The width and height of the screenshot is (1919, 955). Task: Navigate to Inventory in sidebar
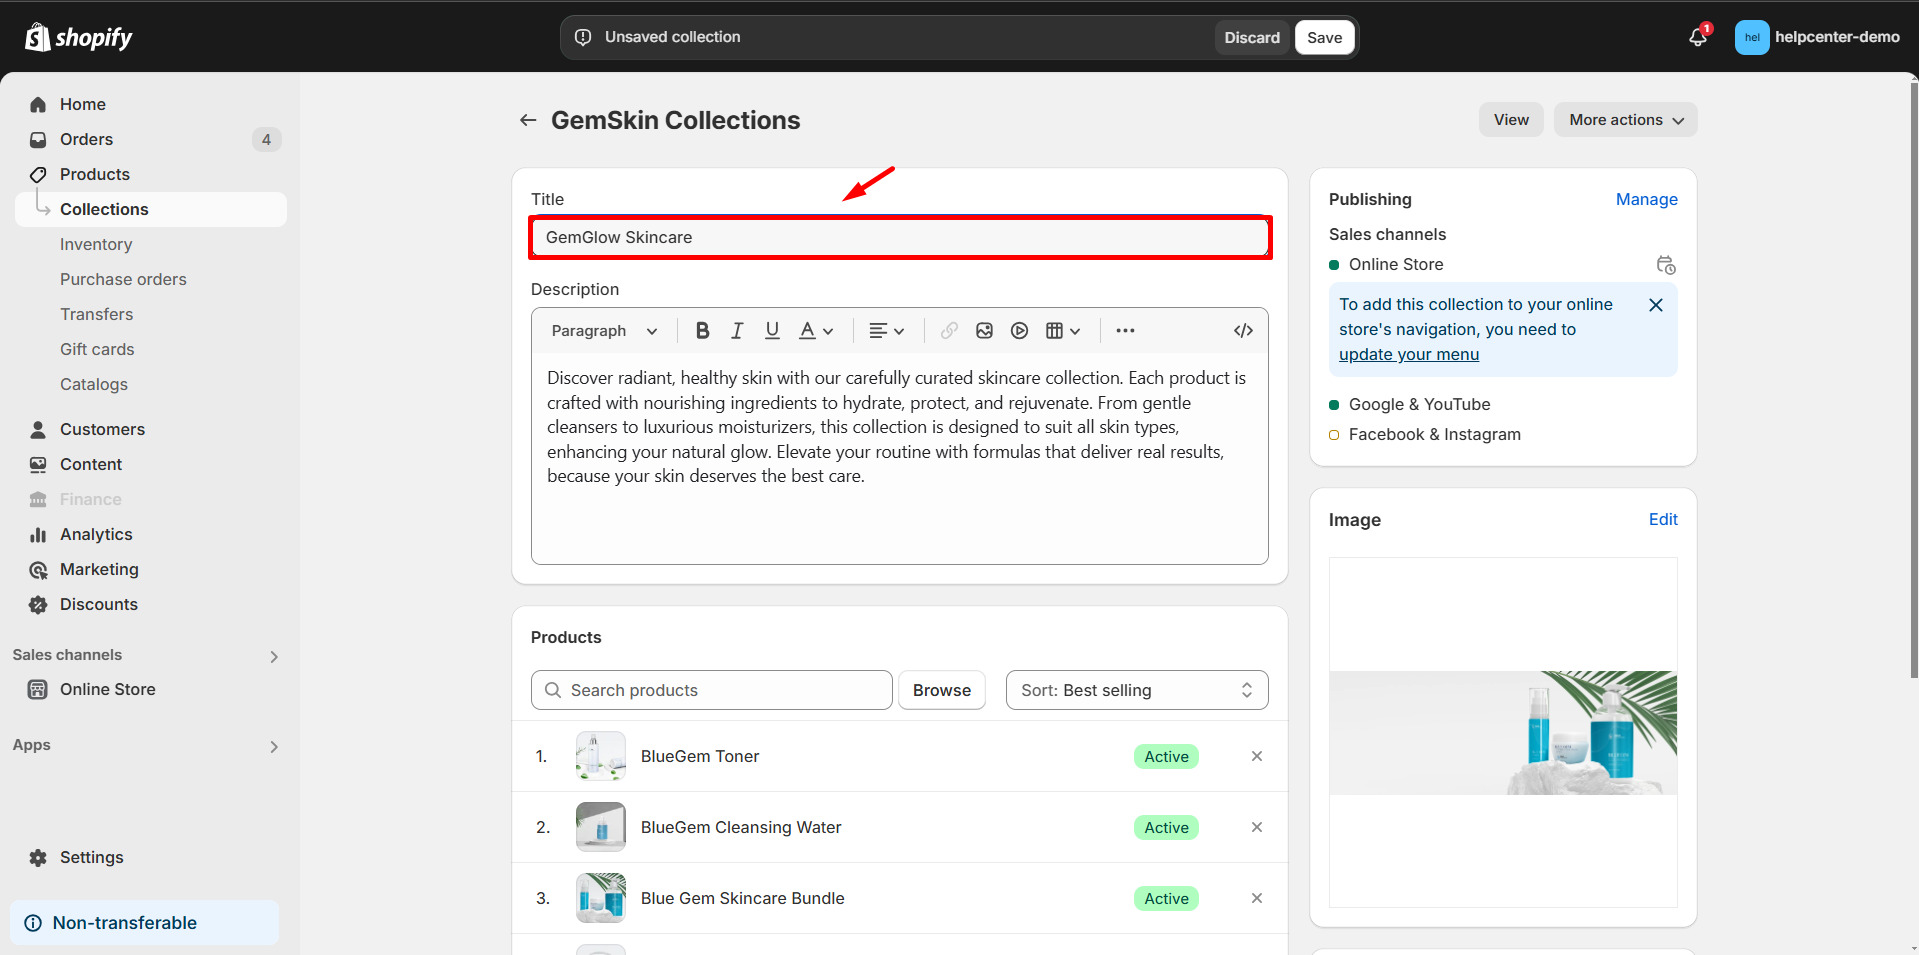[x=96, y=245]
